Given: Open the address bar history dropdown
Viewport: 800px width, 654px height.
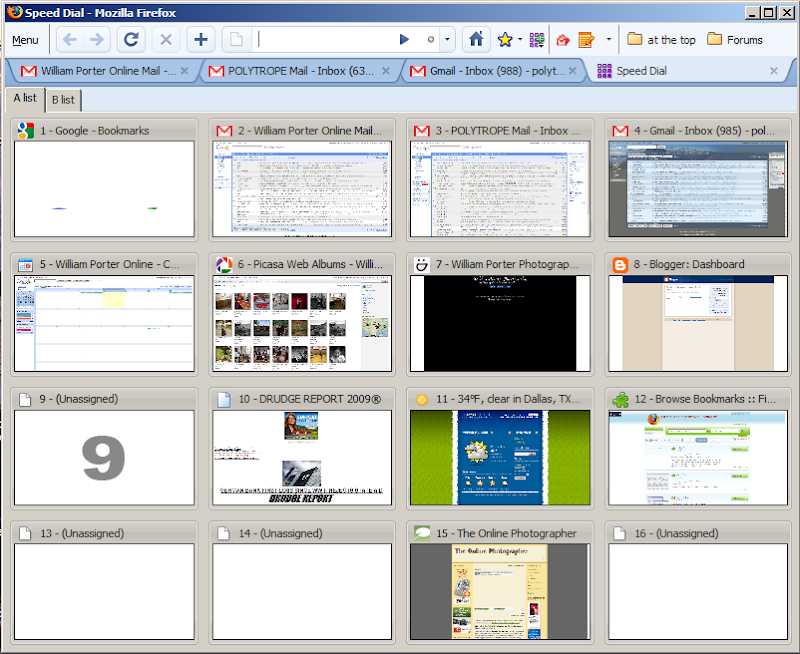Looking at the screenshot, I should pos(447,40).
